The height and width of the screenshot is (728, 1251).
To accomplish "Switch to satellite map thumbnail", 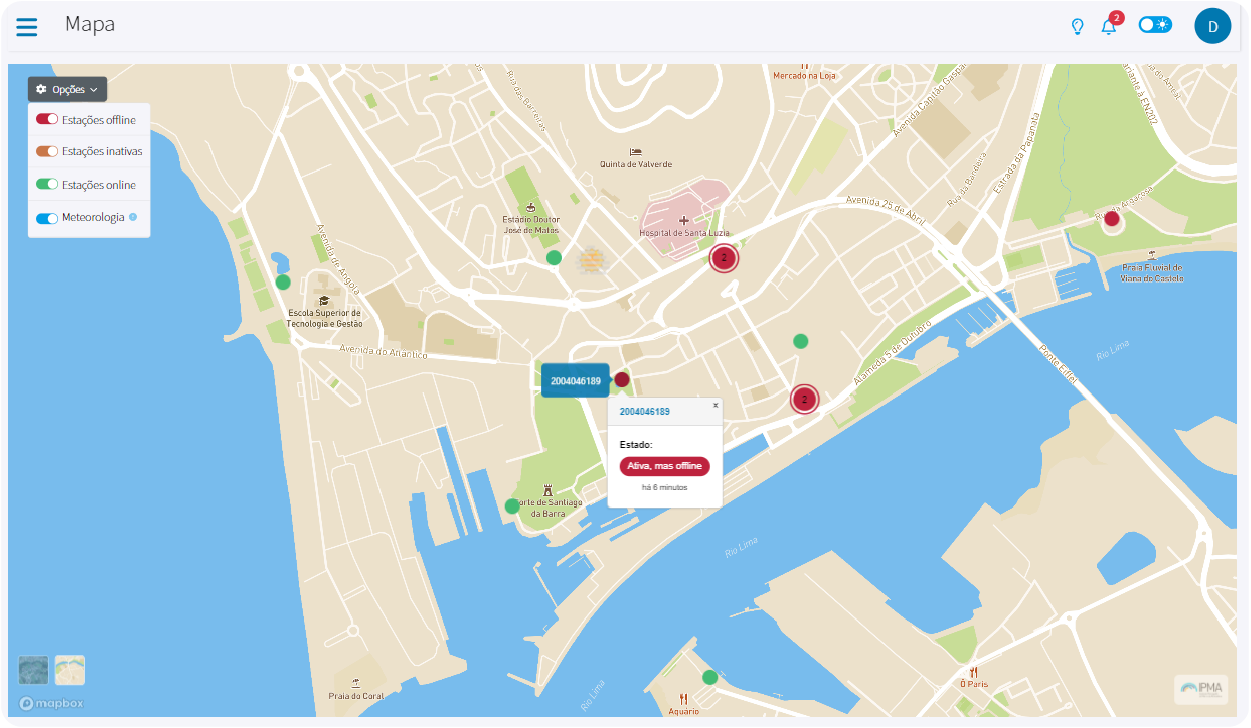I will point(33,670).
